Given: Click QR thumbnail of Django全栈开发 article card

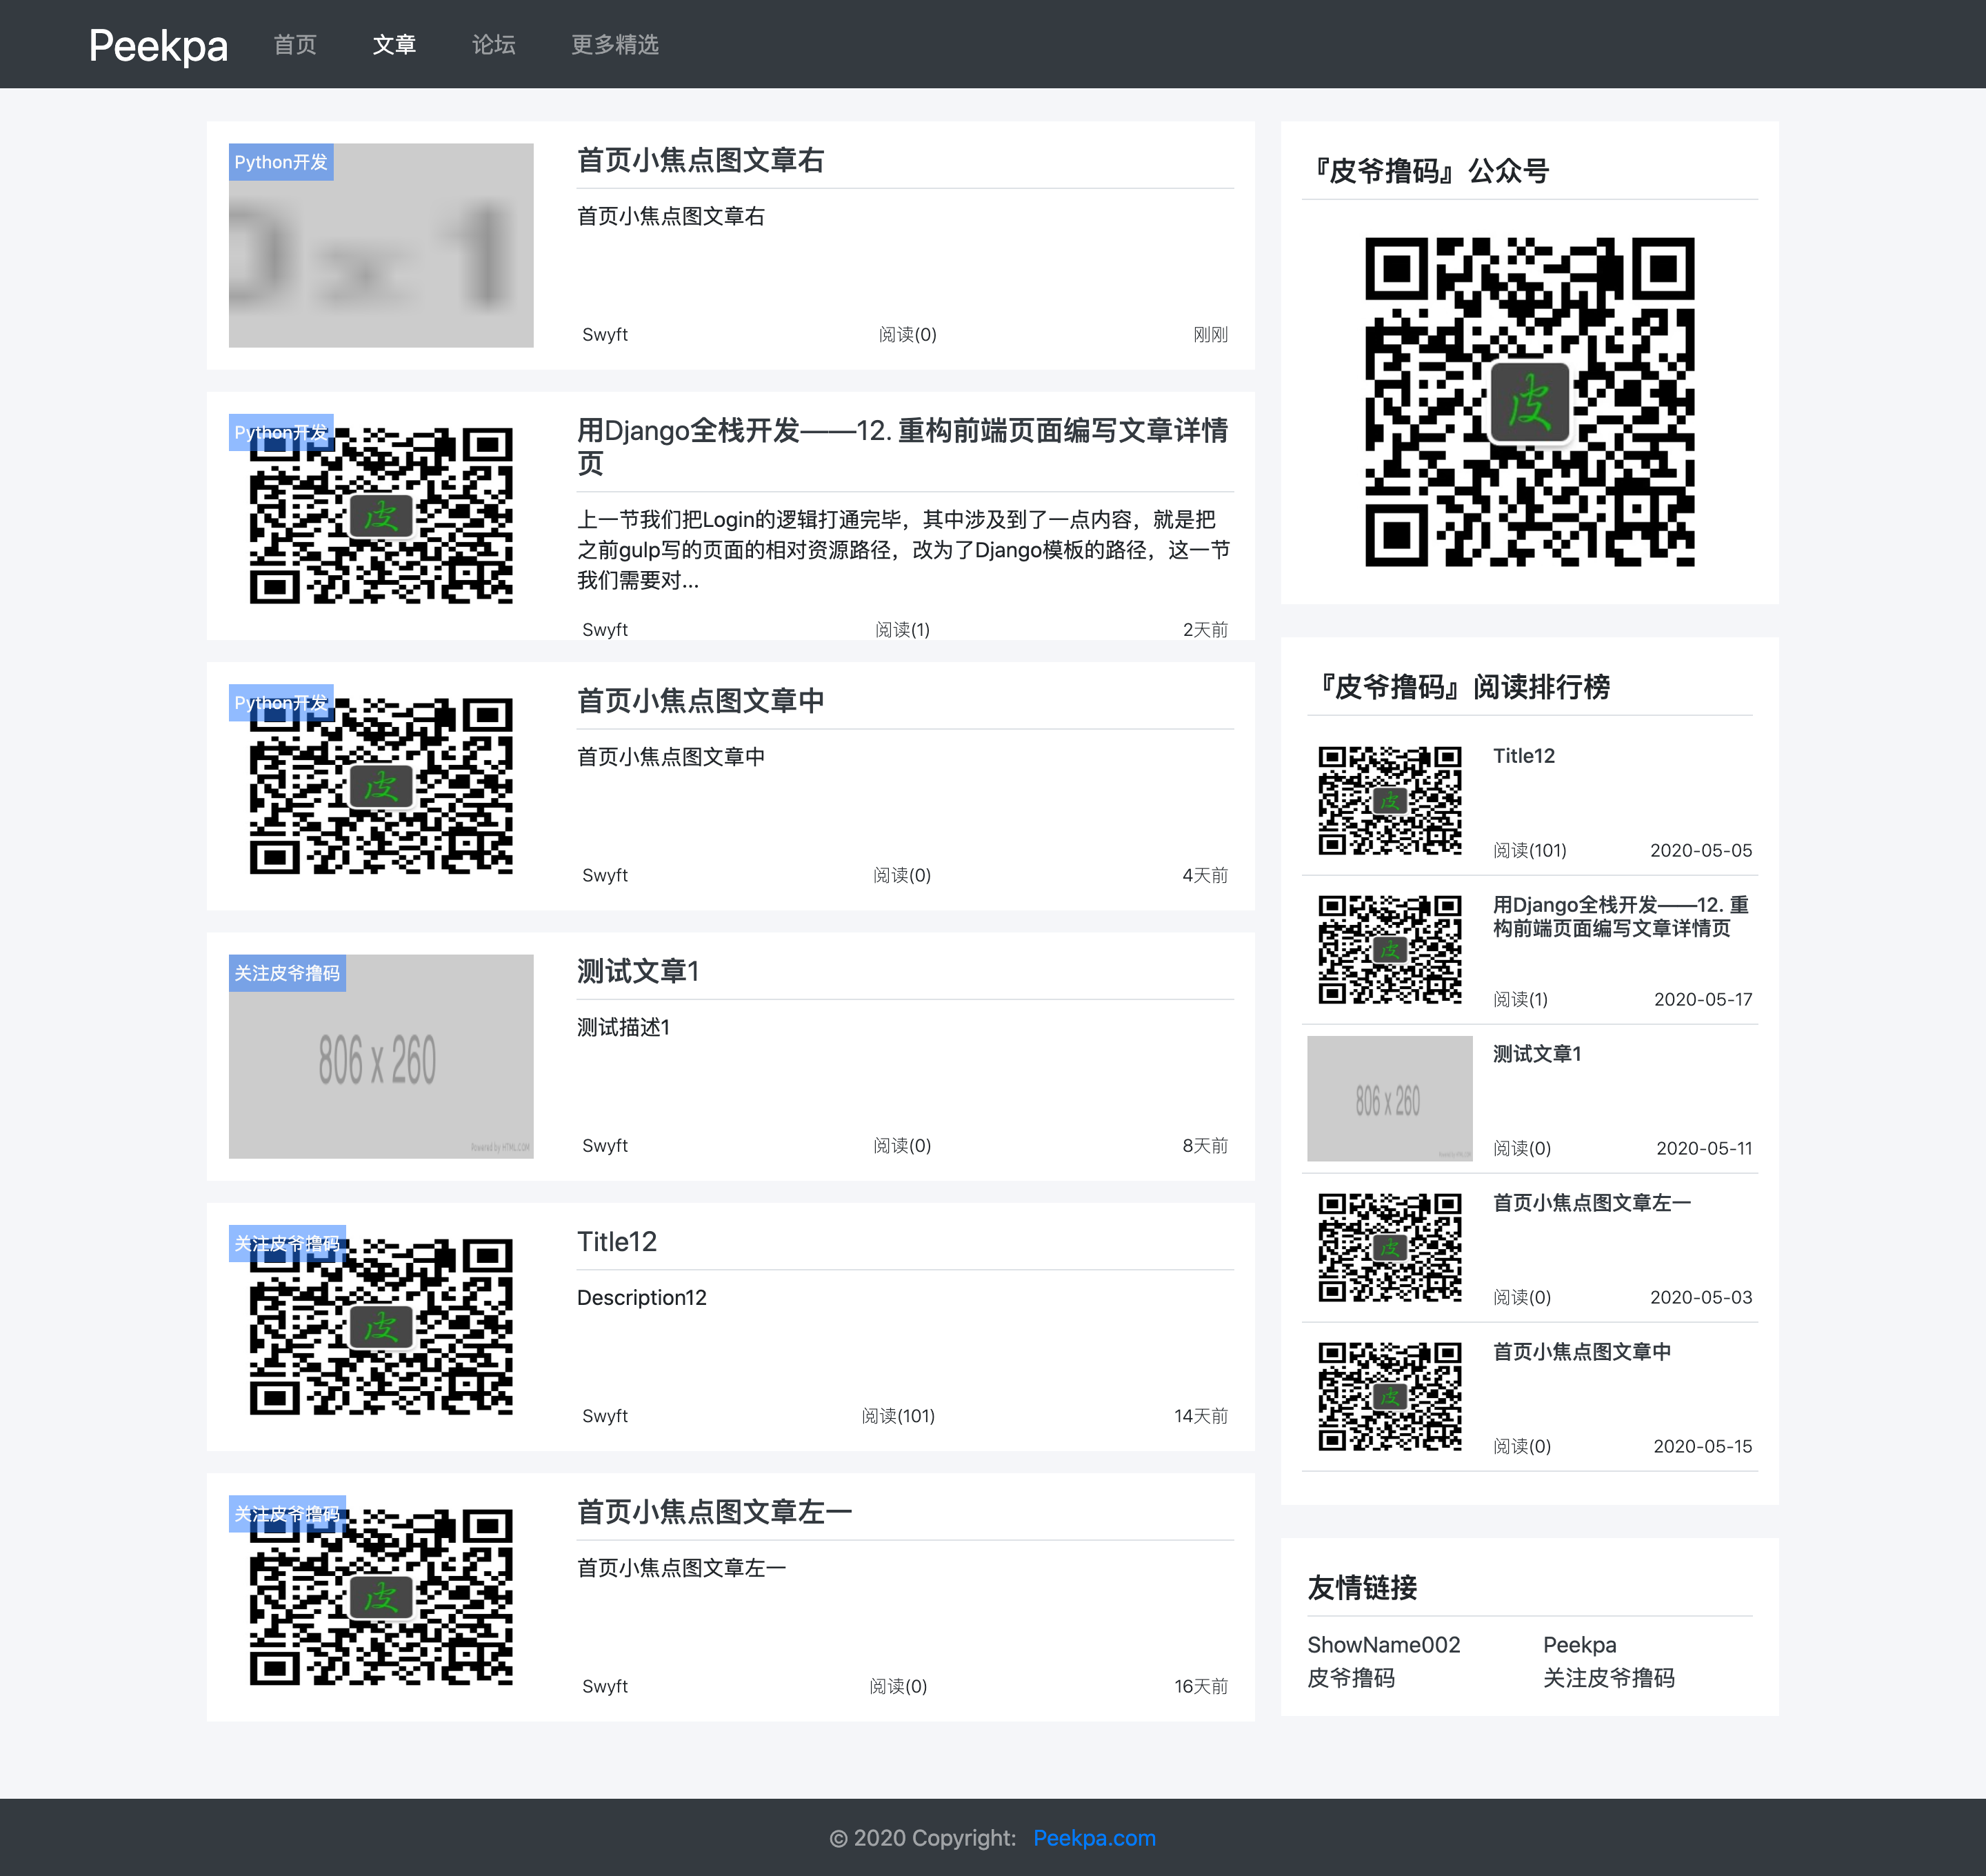Looking at the screenshot, I should click(x=381, y=516).
